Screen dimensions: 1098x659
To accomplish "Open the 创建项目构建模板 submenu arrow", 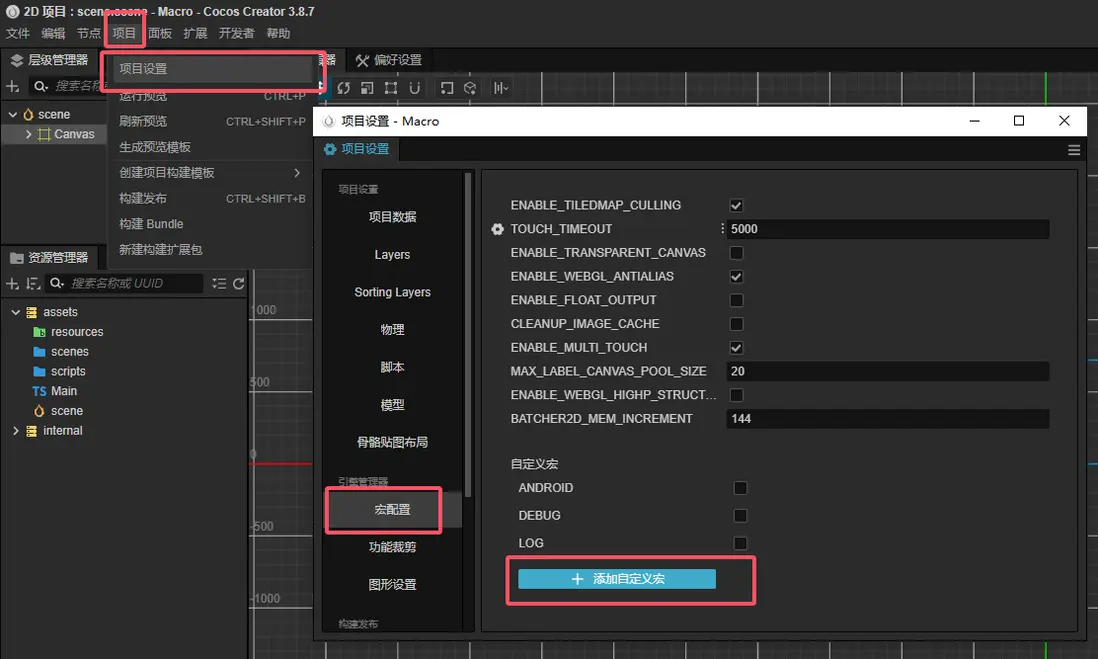I will [x=297, y=173].
